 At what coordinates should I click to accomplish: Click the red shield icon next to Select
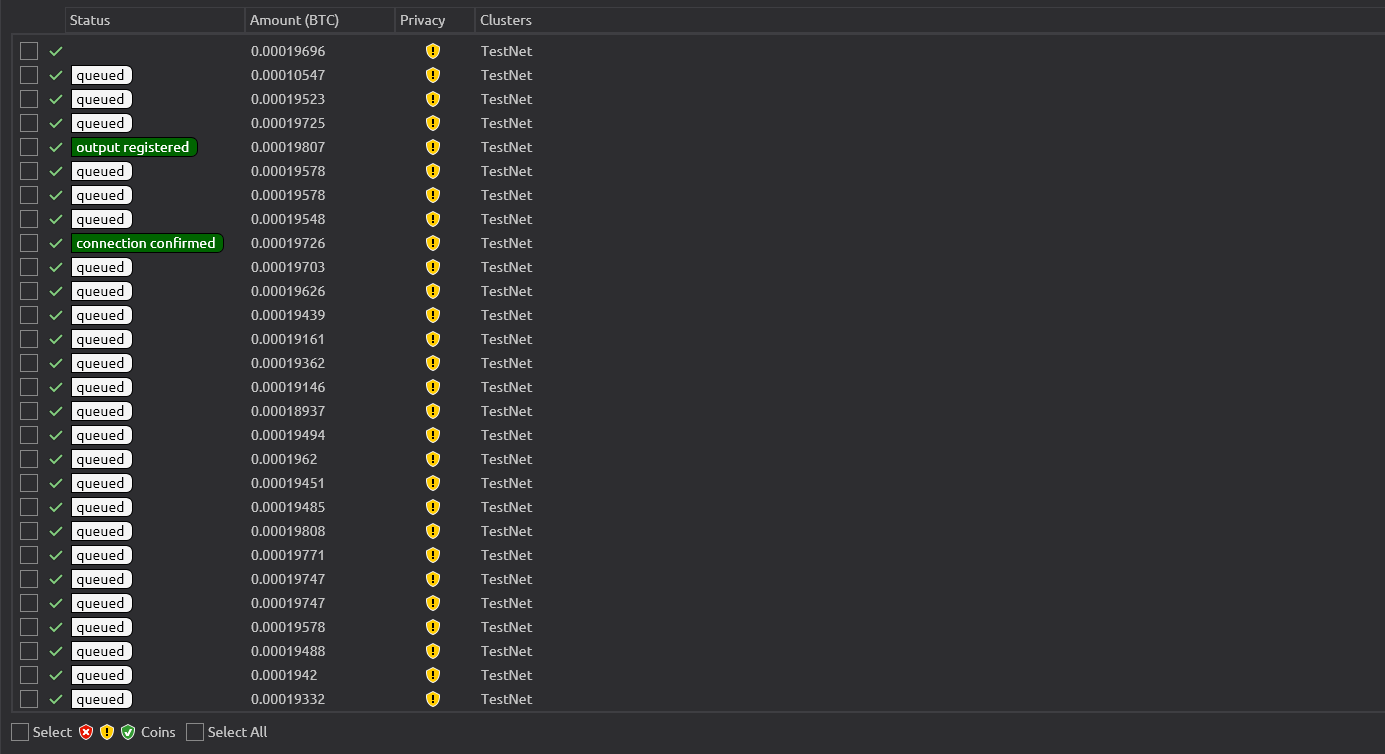click(86, 732)
